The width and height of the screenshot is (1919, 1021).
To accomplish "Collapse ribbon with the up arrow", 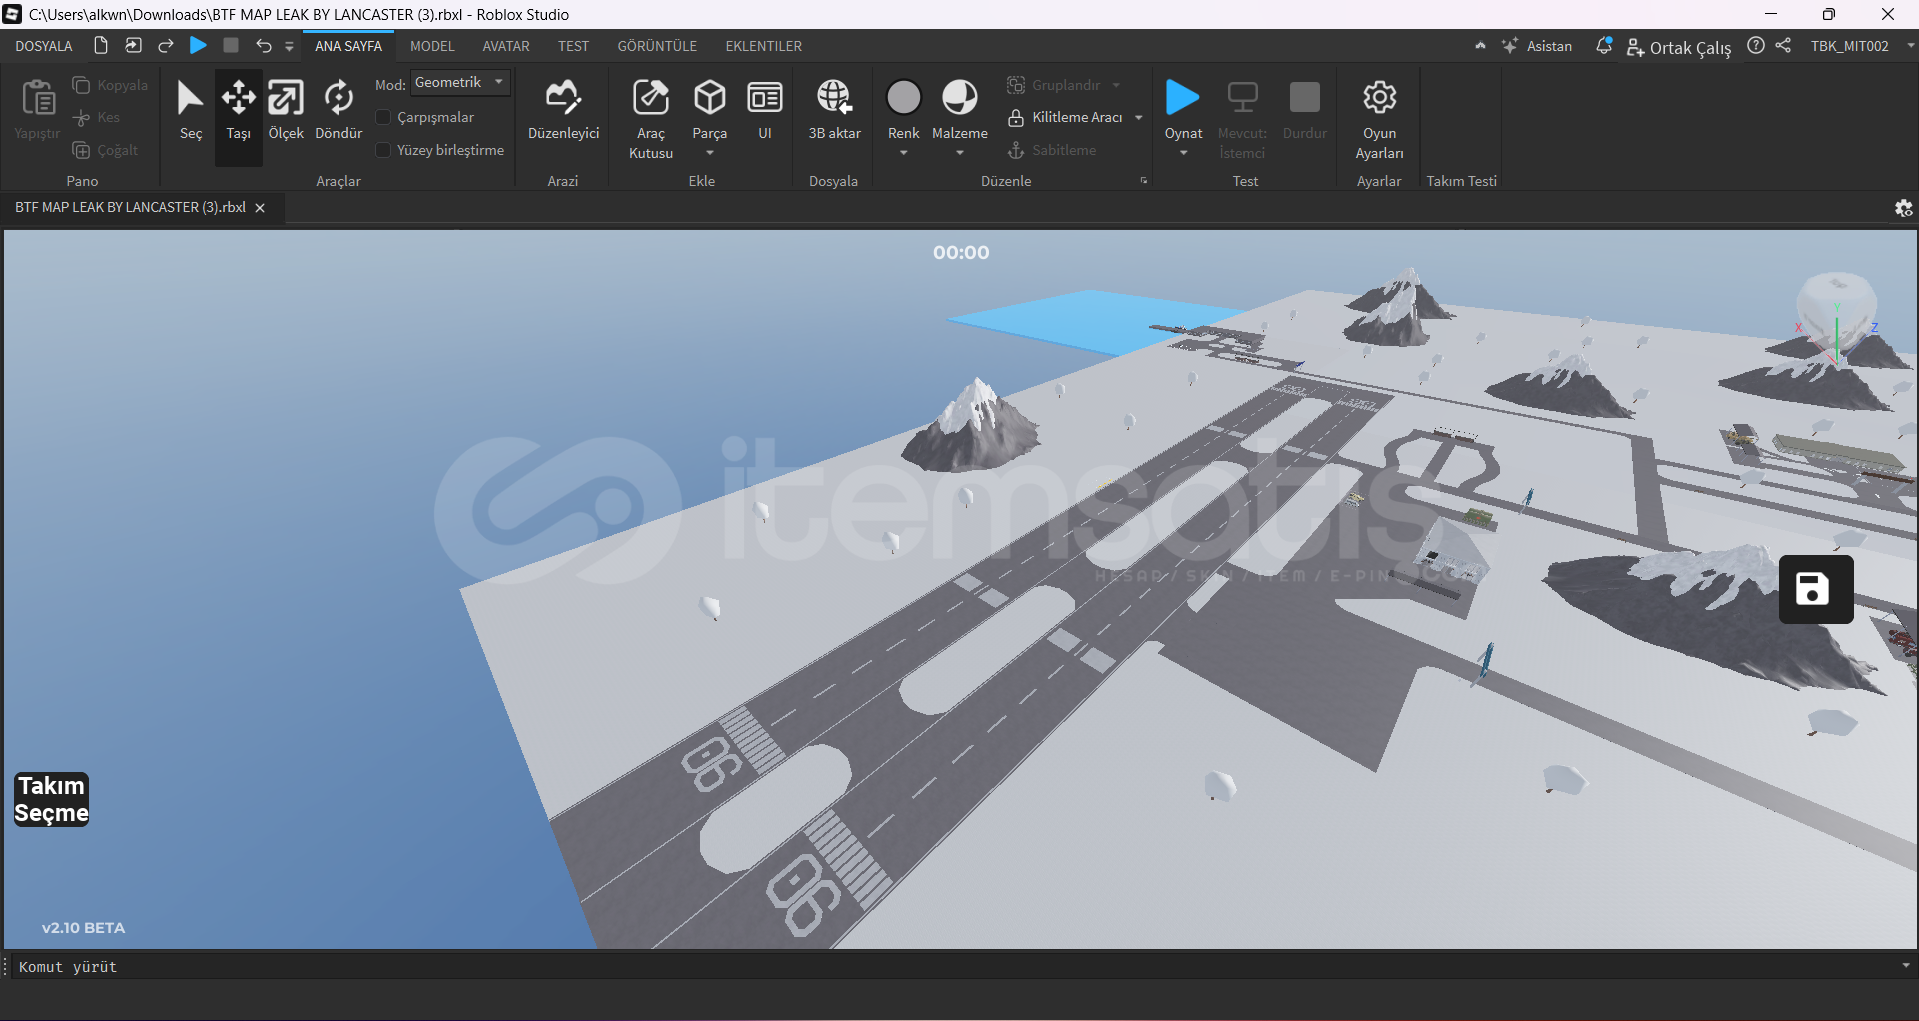I will pos(1480,46).
